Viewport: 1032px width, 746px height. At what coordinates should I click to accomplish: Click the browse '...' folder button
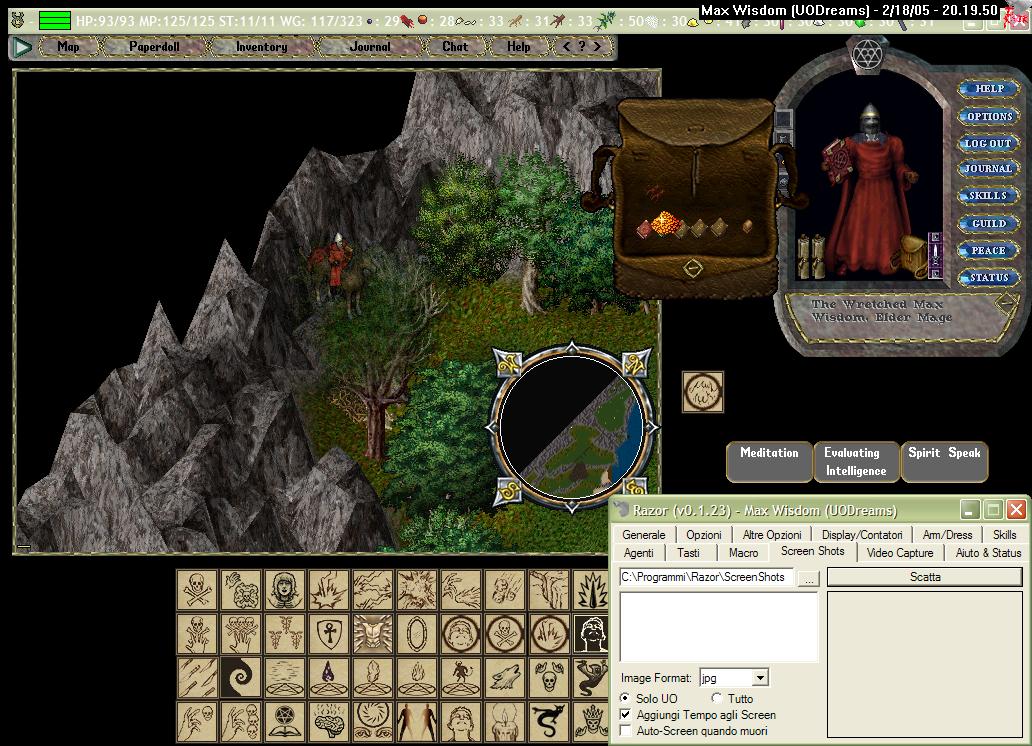pos(809,577)
